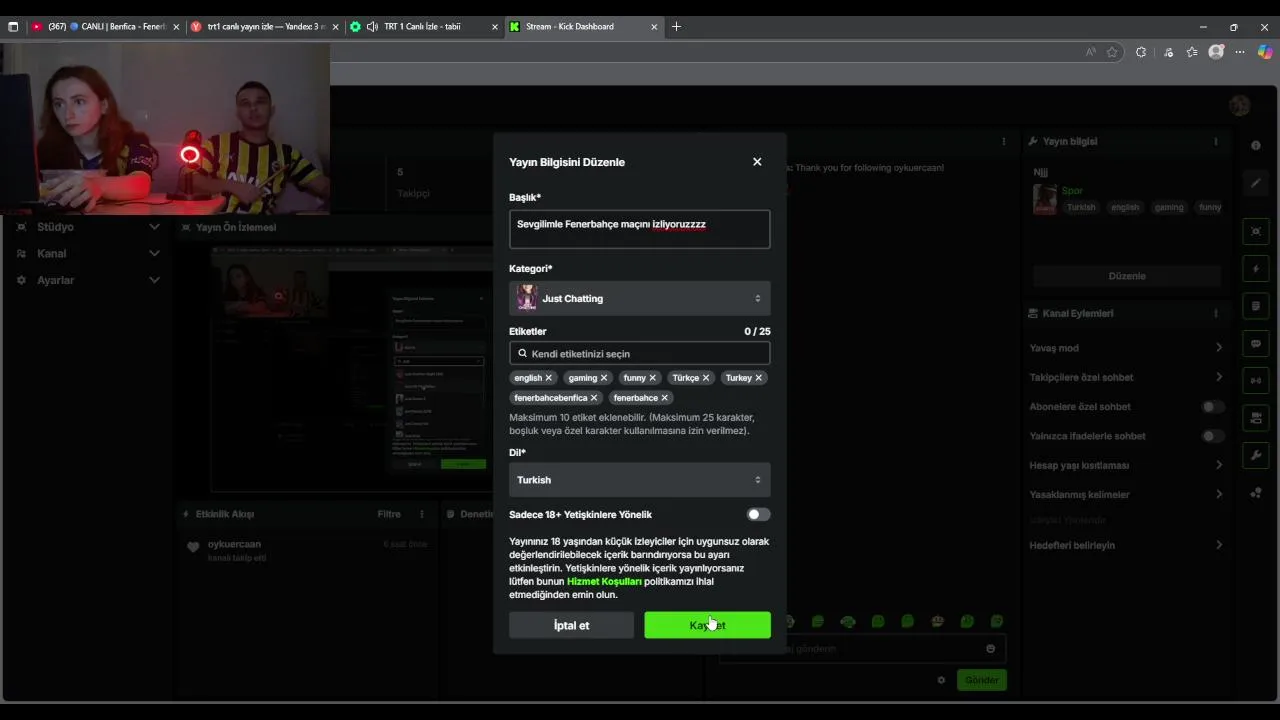Remove the Turkey tag
This screenshot has width=1280, height=720.
tap(759, 378)
